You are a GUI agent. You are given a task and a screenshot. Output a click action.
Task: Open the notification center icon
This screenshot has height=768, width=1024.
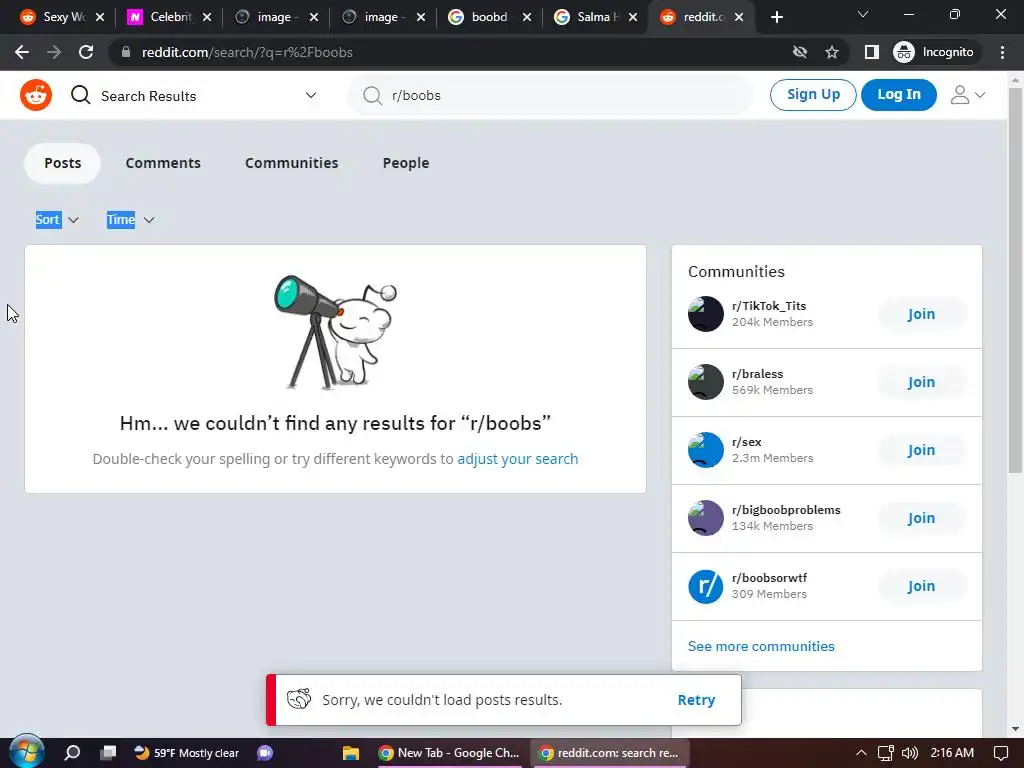[1000, 753]
